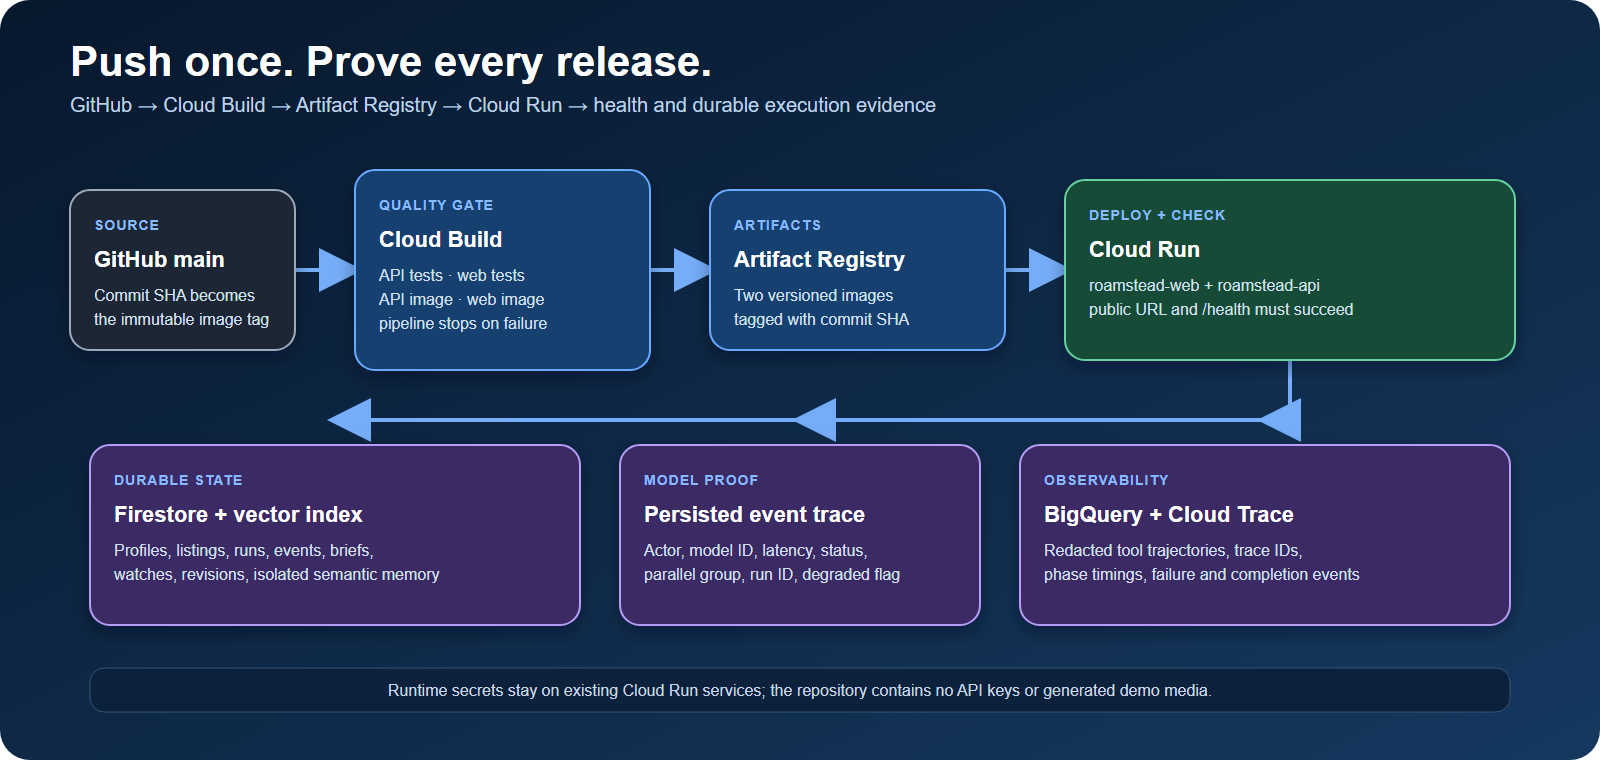This screenshot has width=1600, height=760.
Task: Click 'BigQuery + Cloud Trace' title
Action: pos(1169,514)
